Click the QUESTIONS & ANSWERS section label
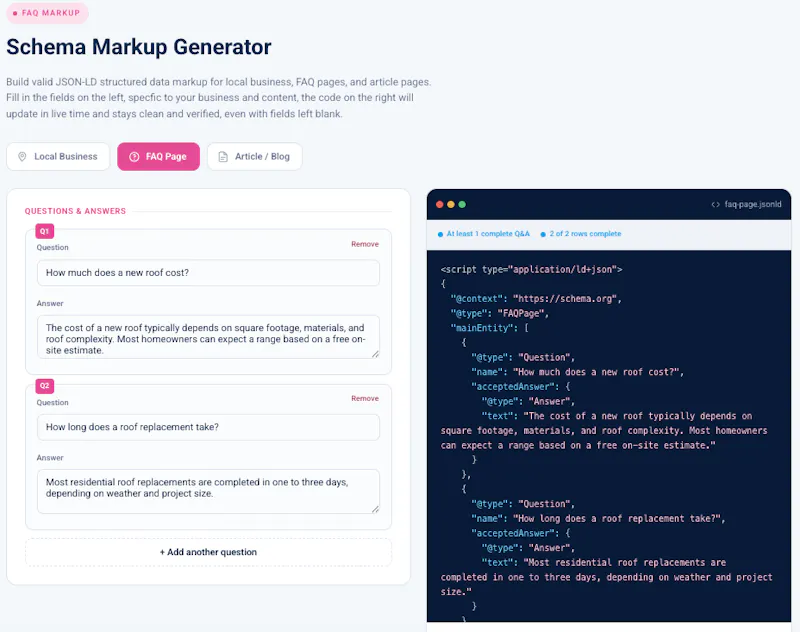The image size is (800, 632). tap(75, 211)
